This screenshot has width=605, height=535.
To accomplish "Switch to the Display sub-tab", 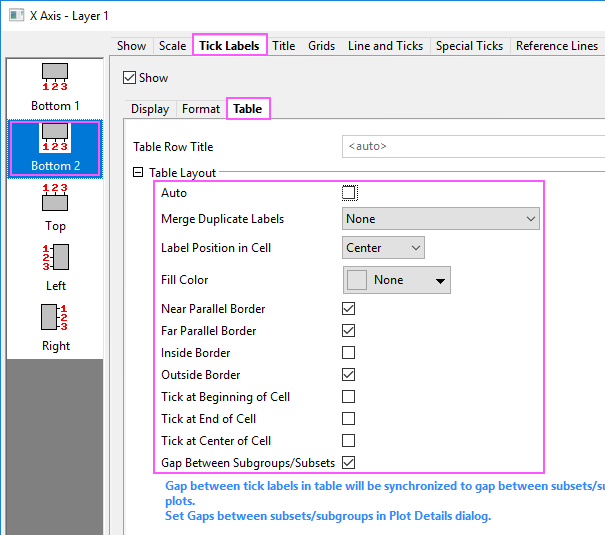I will click(150, 109).
